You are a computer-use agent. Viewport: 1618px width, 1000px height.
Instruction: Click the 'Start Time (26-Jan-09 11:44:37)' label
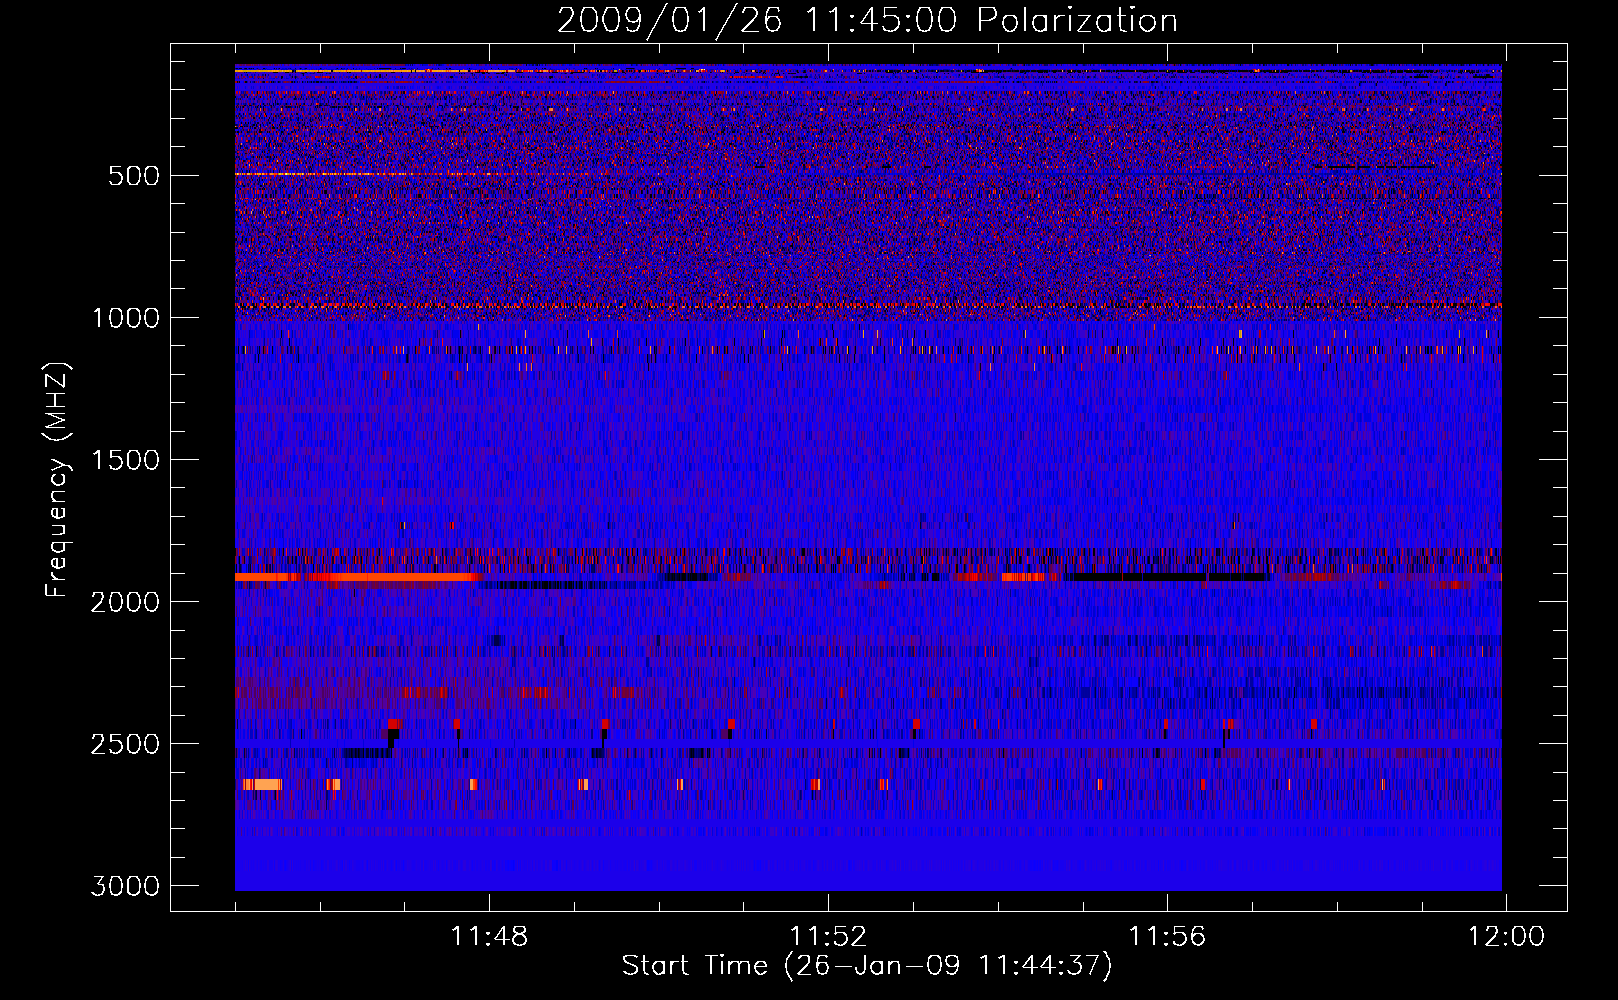[x=867, y=966]
